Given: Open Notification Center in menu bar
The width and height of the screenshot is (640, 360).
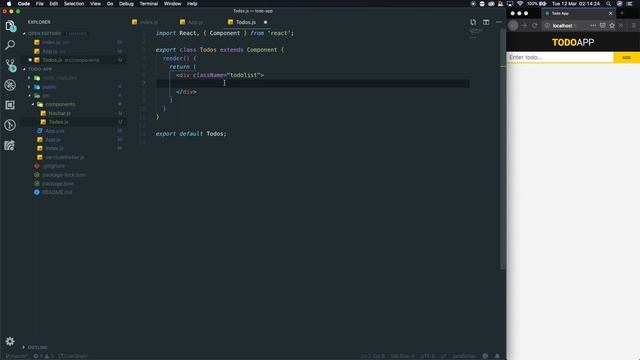Looking at the screenshot, I should [x=629, y=4].
